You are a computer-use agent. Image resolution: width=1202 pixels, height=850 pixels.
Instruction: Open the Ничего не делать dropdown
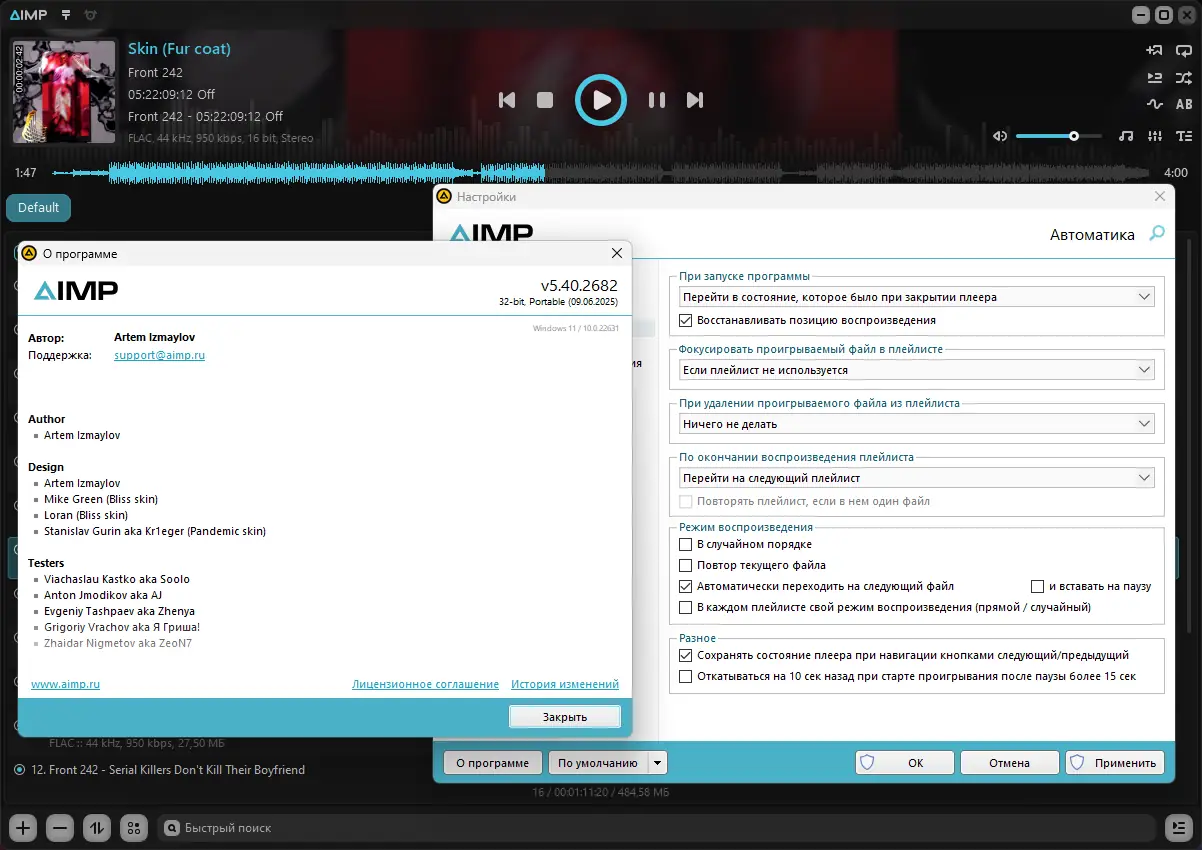point(916,424)
